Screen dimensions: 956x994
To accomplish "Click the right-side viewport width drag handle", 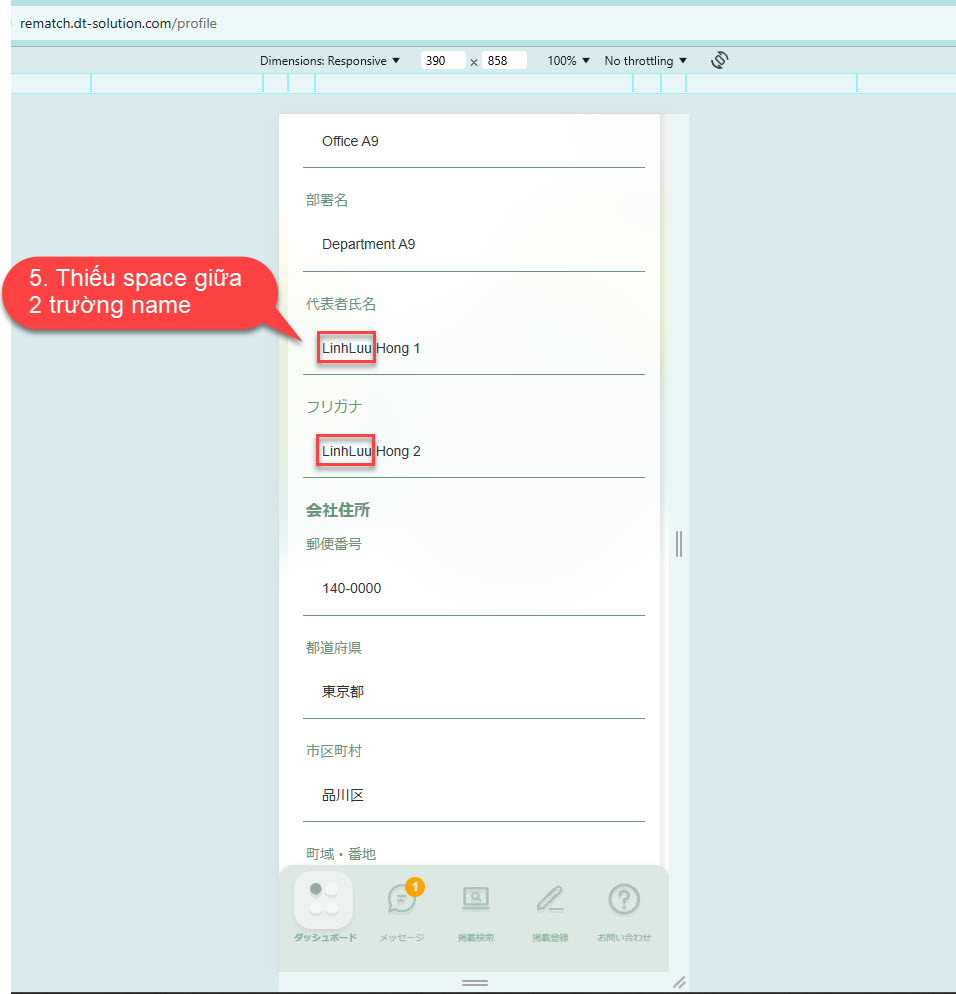I will pos(679,543).
